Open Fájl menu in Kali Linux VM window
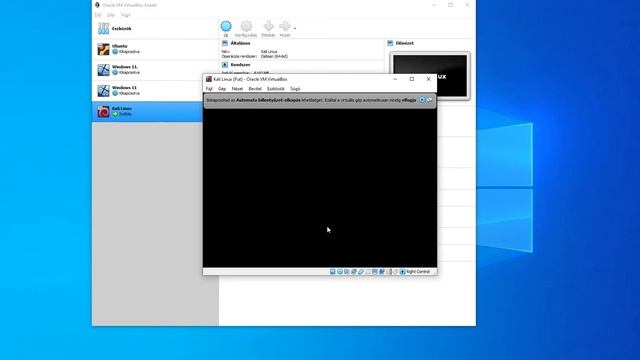The width and height of the screenshot is (640, 360). pos(209,89)
